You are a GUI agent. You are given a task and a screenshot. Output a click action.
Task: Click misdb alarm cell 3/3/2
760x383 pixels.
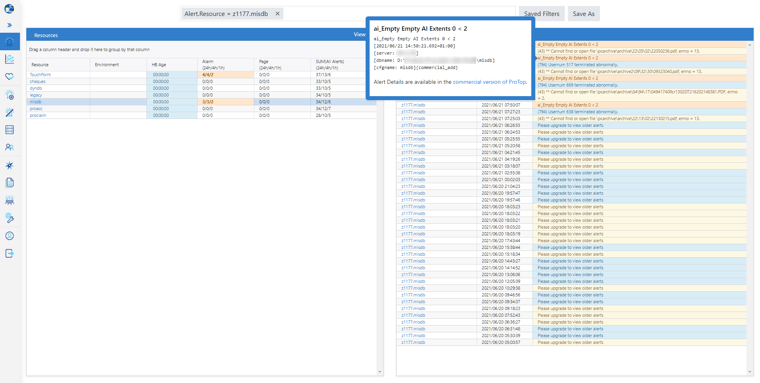[225, 102]
